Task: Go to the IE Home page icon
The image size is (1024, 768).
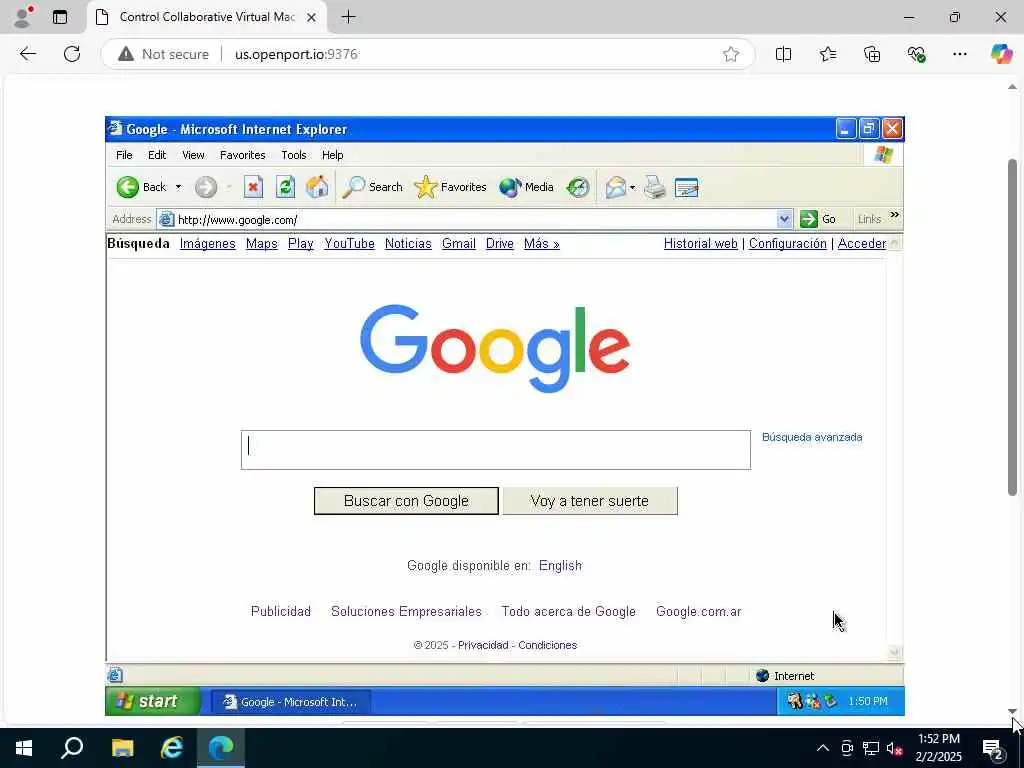Action: click(x=317, y=187)
